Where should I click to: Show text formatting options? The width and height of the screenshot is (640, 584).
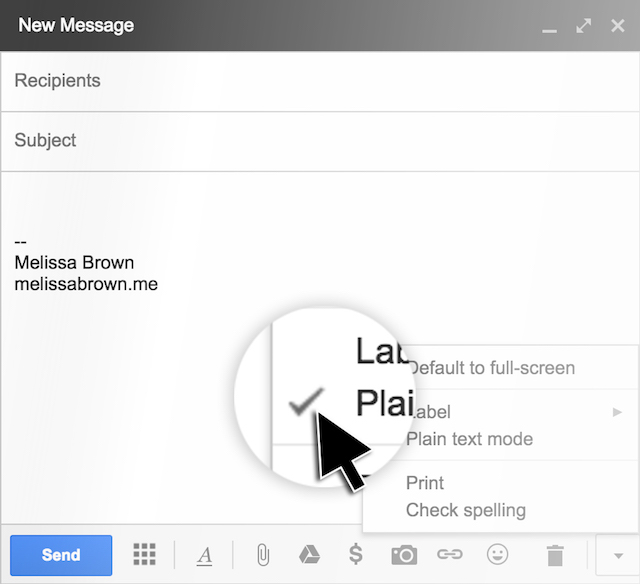tap(204, 555)
